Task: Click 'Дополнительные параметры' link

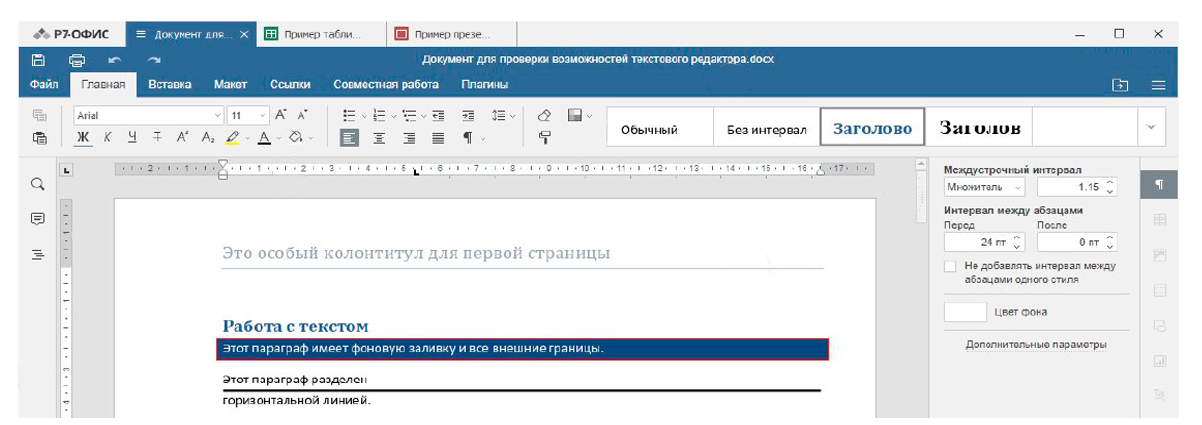Action: 1036,345
